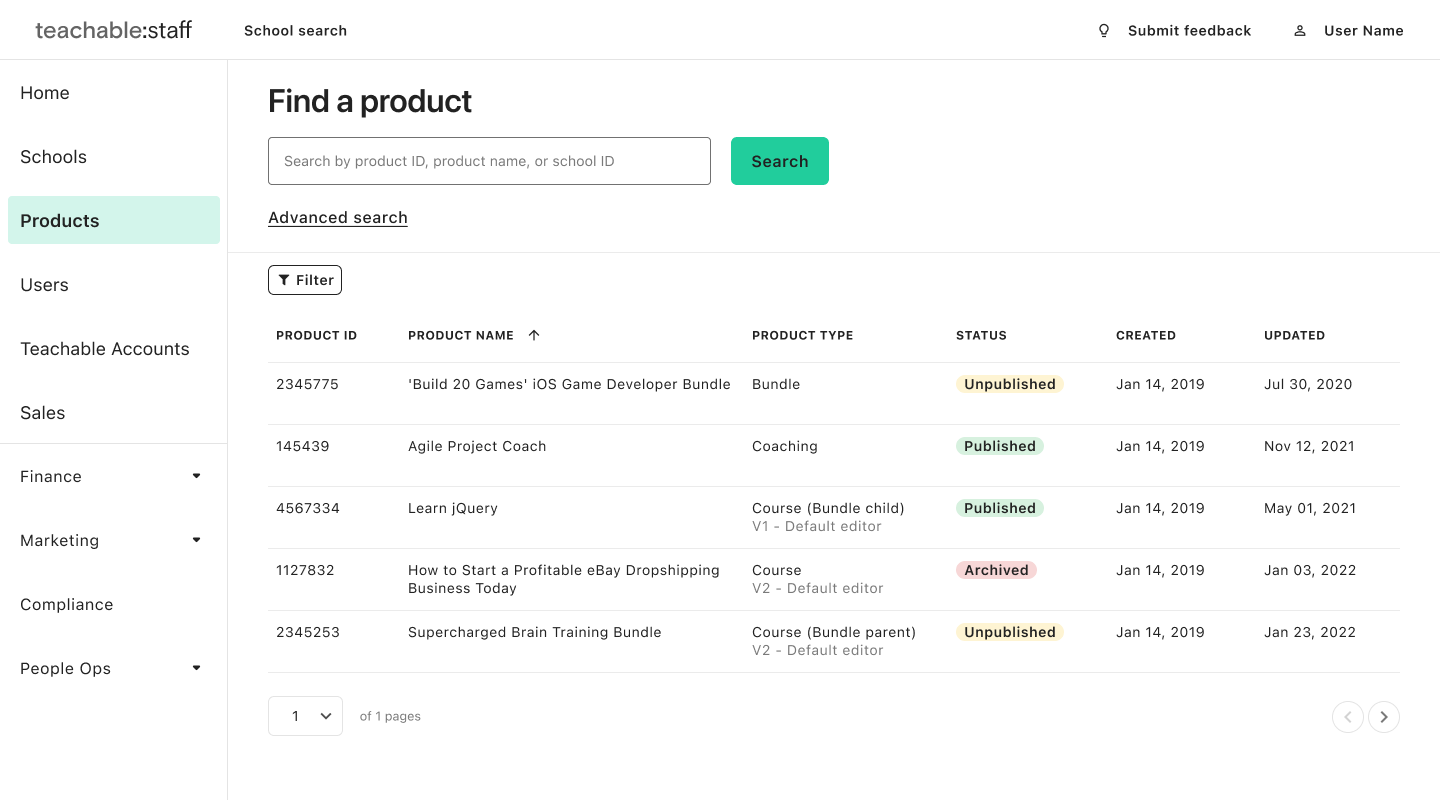Click the user profile icon
Image resolution: width=1440 pixels, height=800 pixels.
coord(1300,31)
